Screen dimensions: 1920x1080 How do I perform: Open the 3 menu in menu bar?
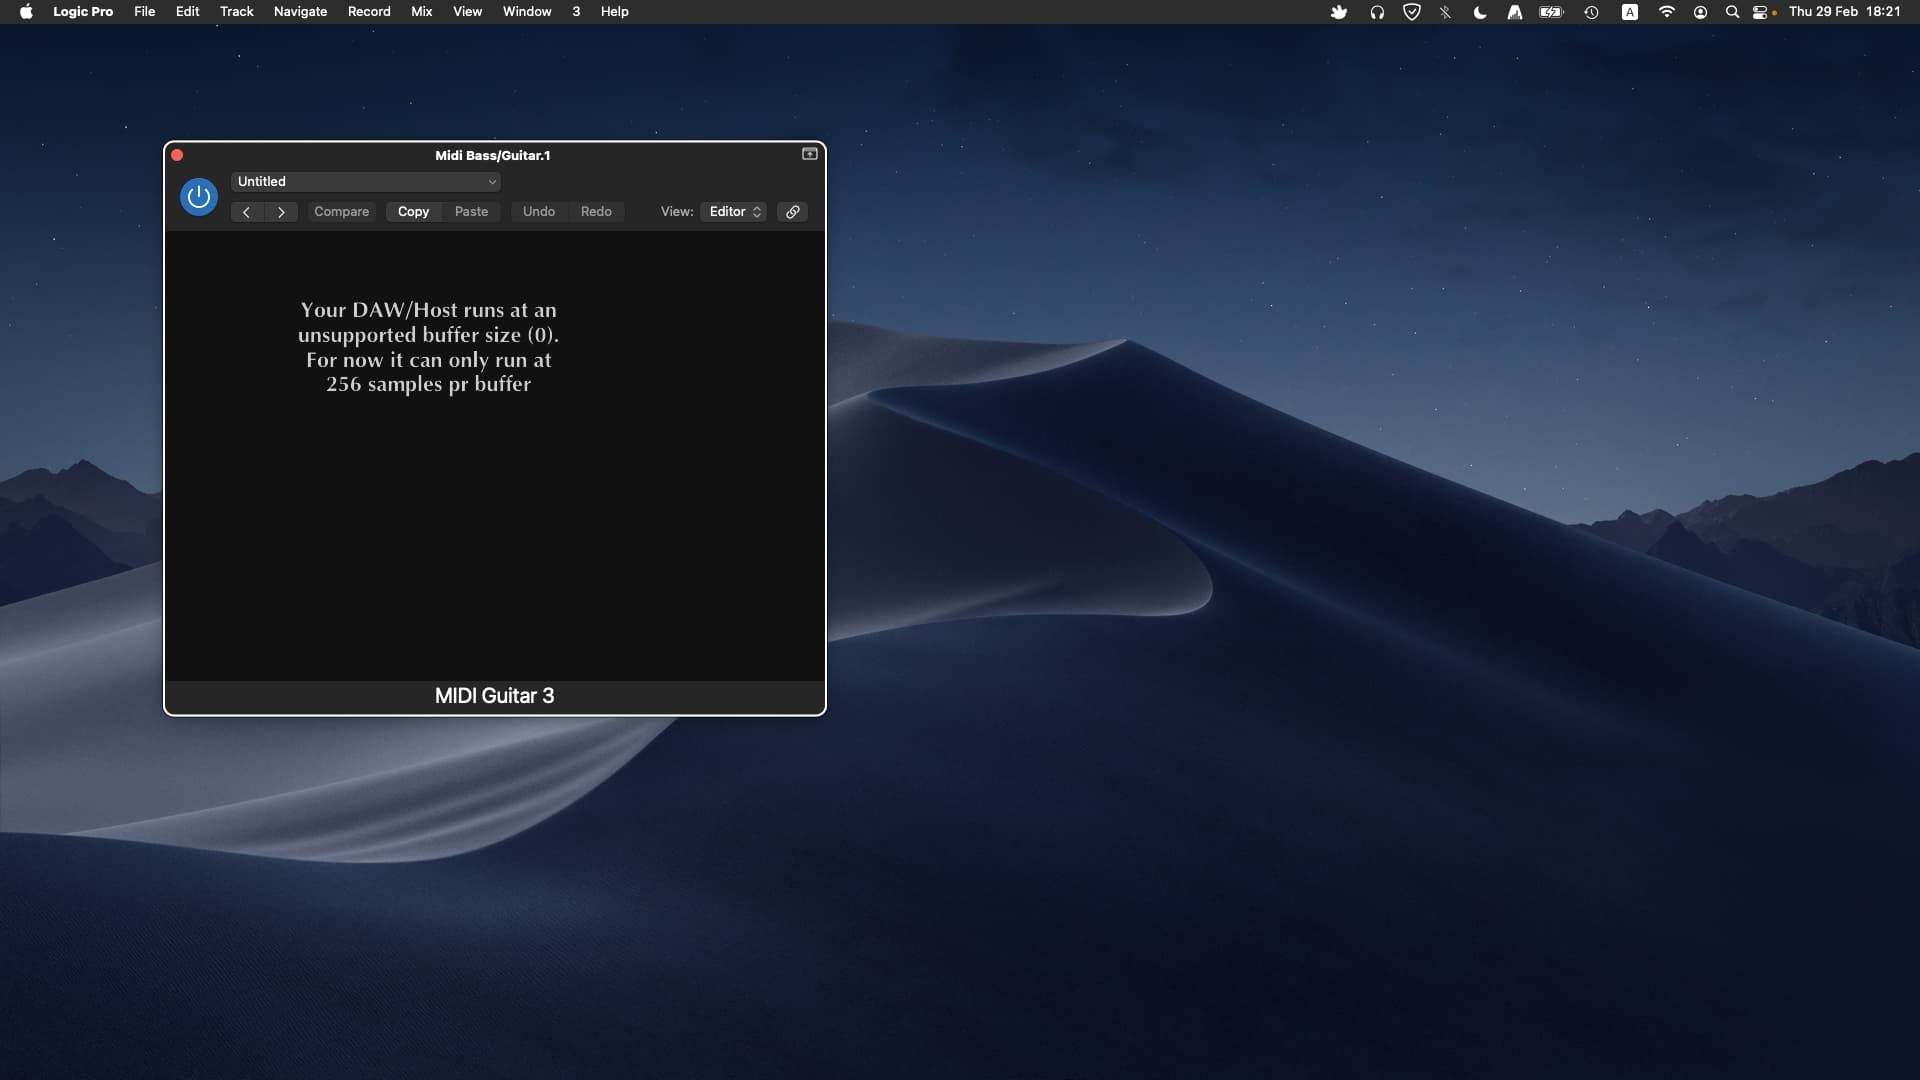(x=576, y=12)
